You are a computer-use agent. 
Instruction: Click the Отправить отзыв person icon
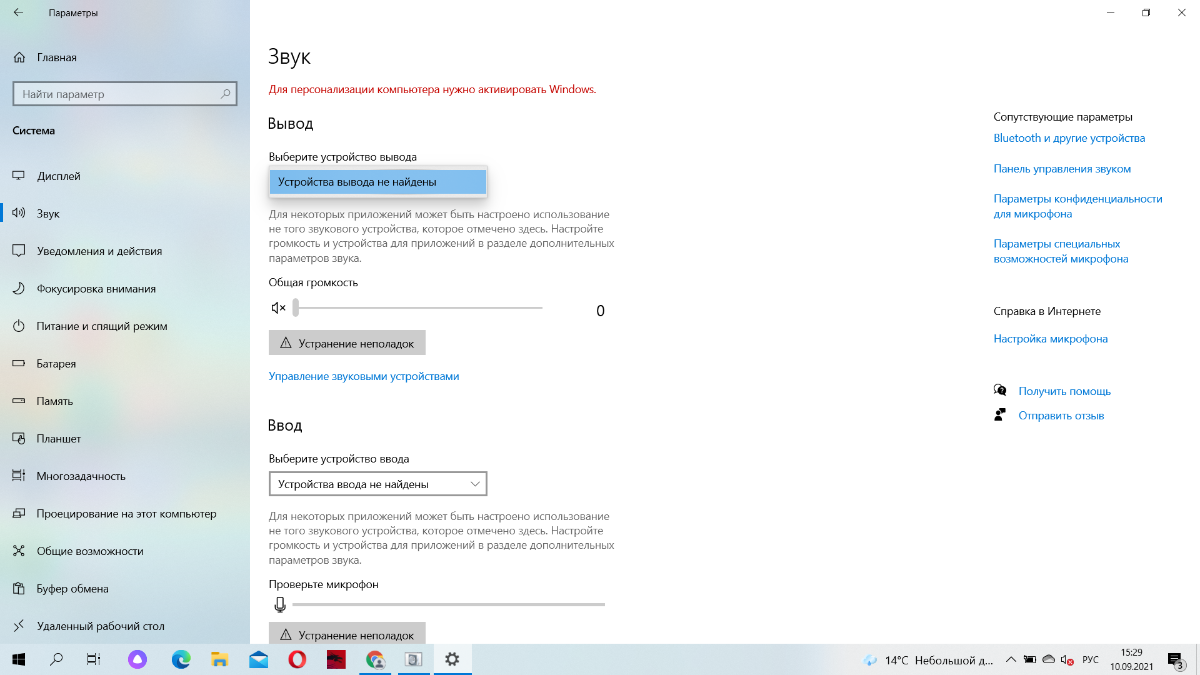[1000, 414]
